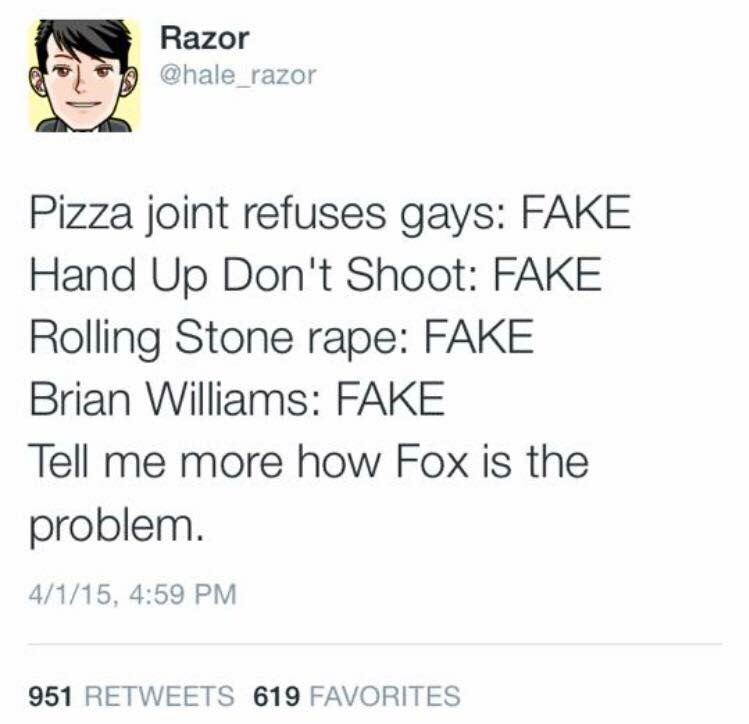This screenshot has height=724, width=749.
Task: Click the FAVORITES label
Action: coord(385,695)
